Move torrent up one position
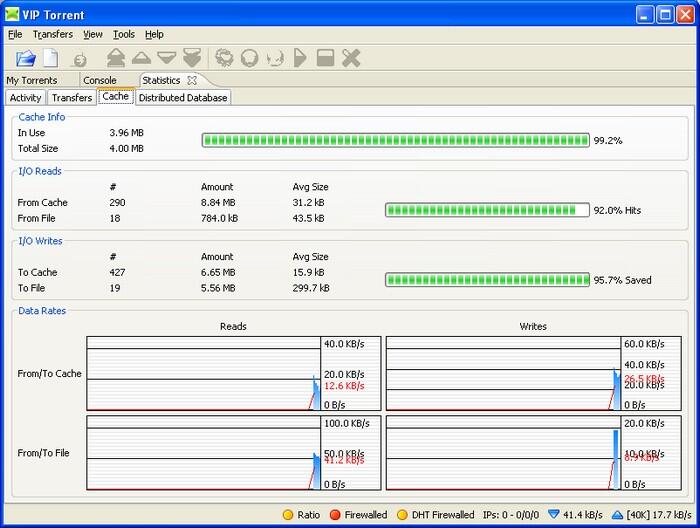700x528 pixels. click(141, 58)
